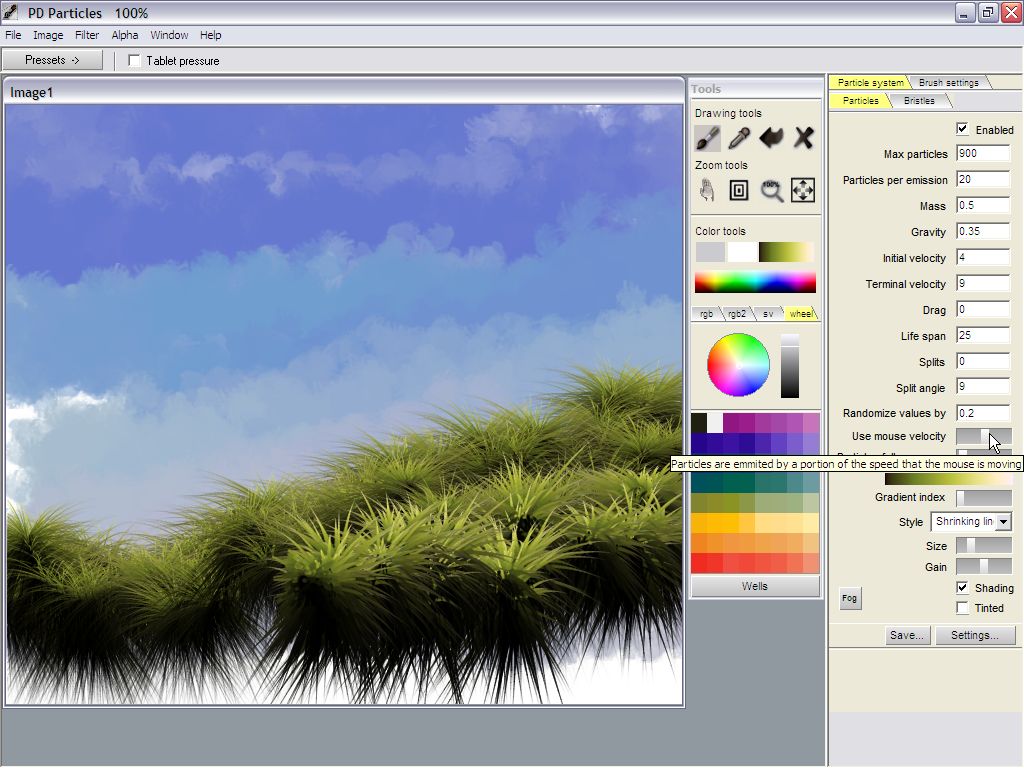The width and height of the screenshot is (1024, 768).
Task: Select the eyedropper color picker tool
Action: 739,137
